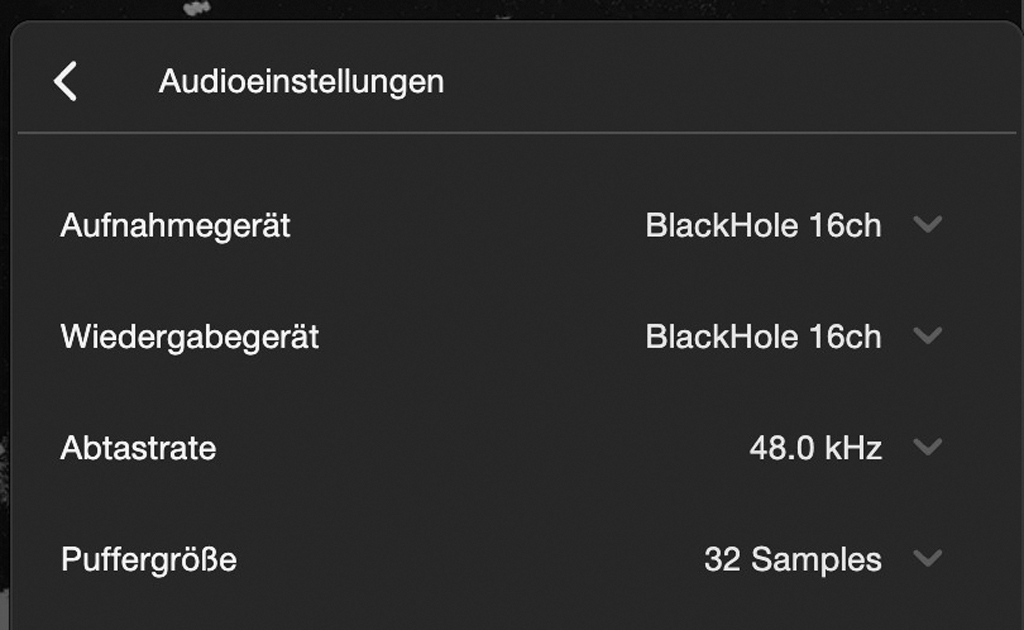Click empty space between Abtastrate and 48.0 kHz
1024x630 pixels.
480,448
